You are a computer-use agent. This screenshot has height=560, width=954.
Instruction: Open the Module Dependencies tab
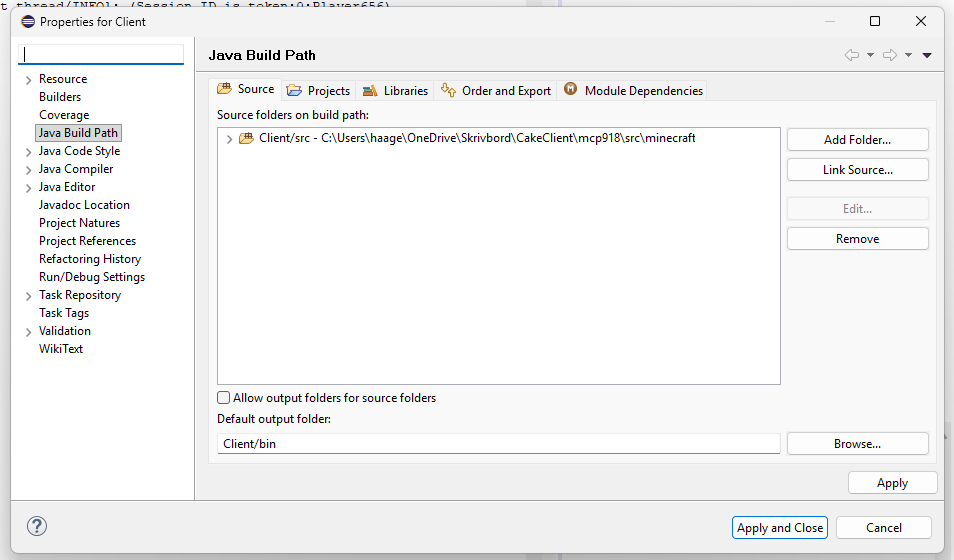[633, 91]
